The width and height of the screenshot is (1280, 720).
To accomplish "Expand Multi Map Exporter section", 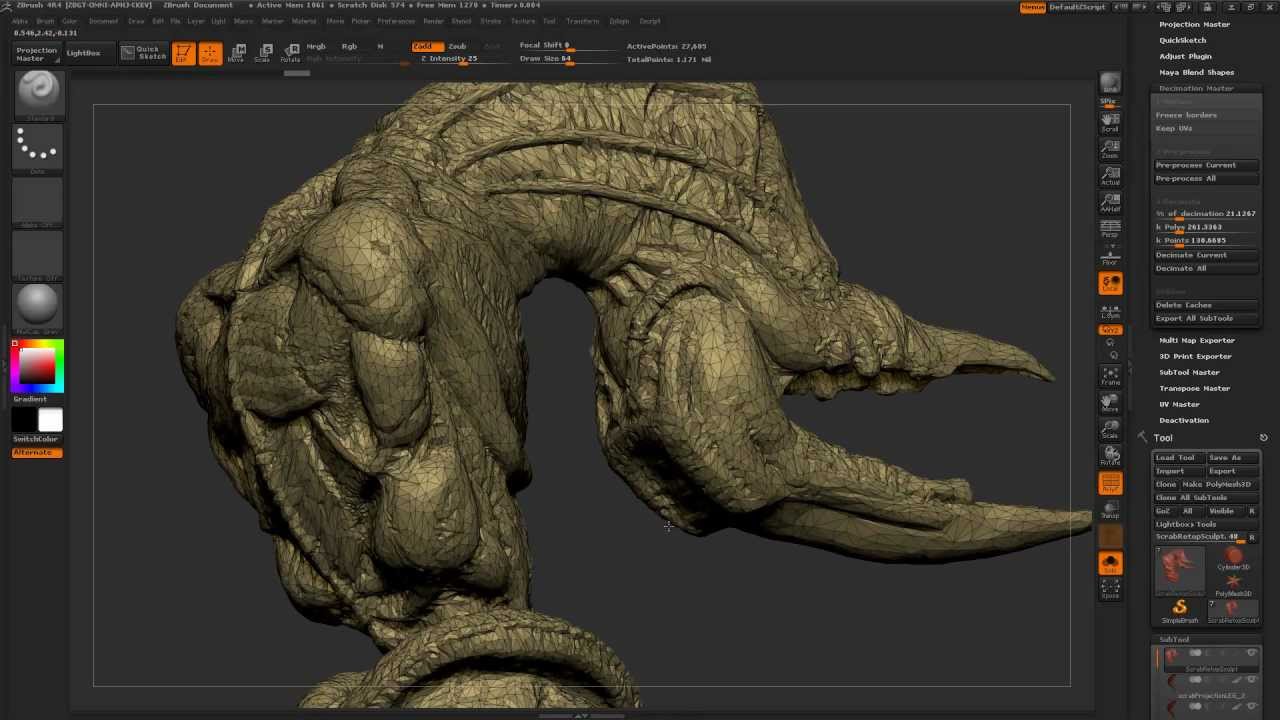I will pyautogui.click(x=1197, y=340).
